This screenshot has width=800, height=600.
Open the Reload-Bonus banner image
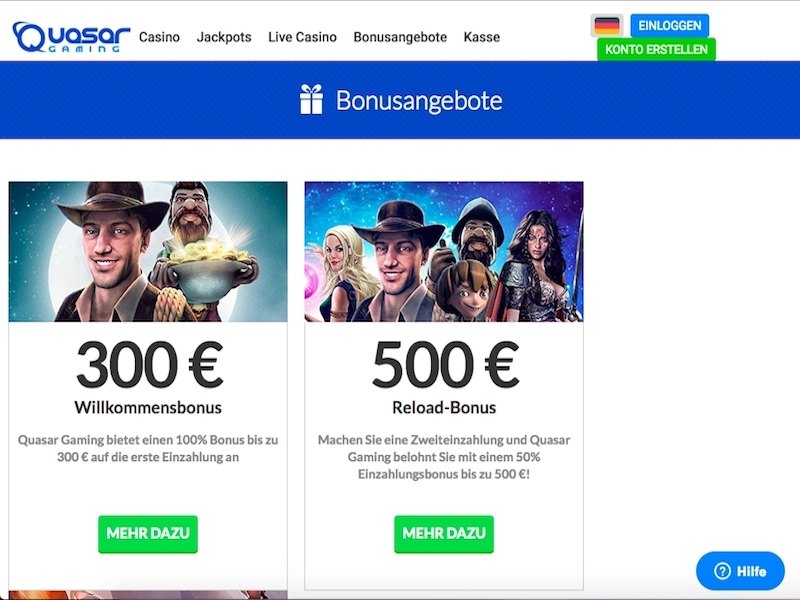pyautogui.click(x=444, y=252)
